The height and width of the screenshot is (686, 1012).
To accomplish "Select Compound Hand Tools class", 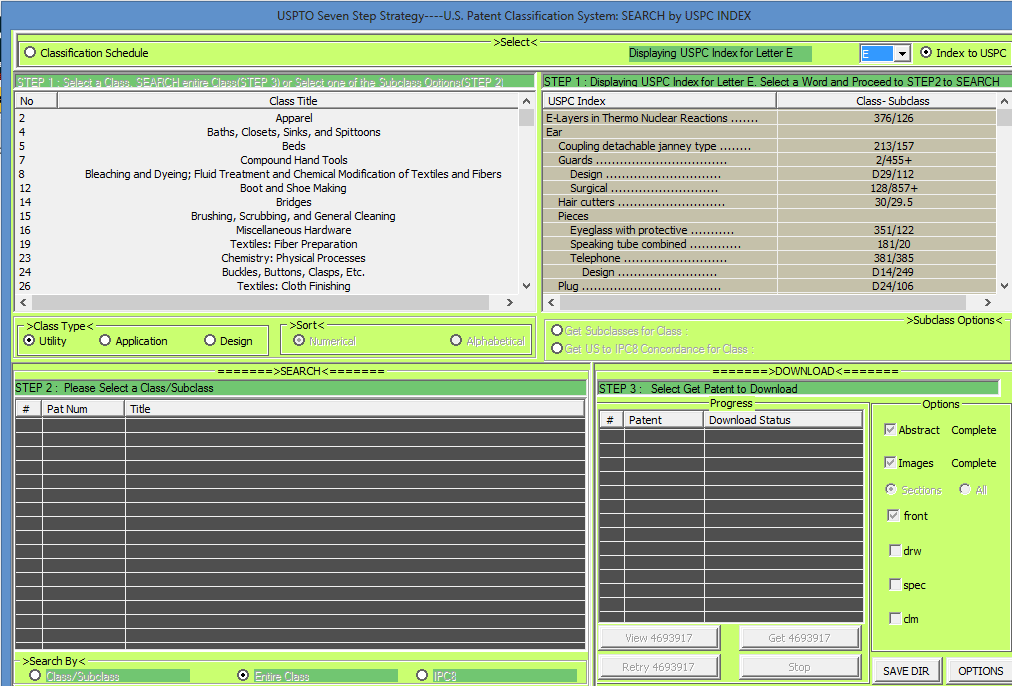I will coord(267,160).
